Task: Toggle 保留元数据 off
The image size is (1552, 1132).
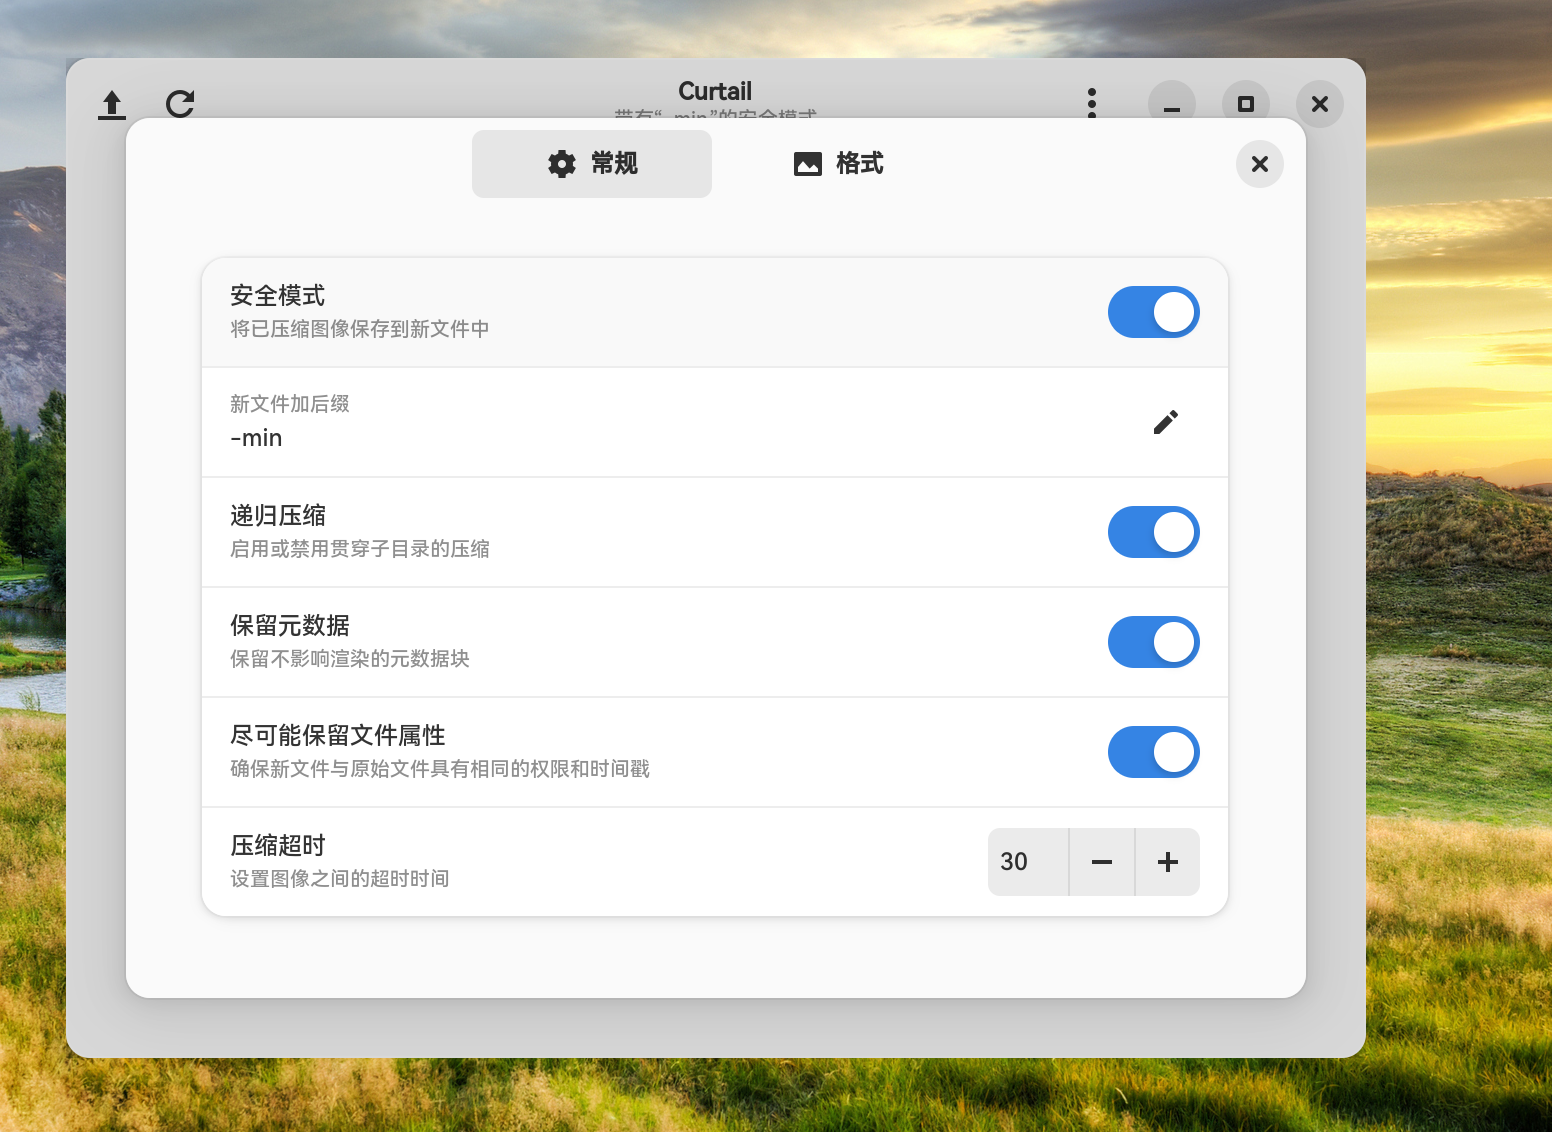Action: click(1153, 642)
